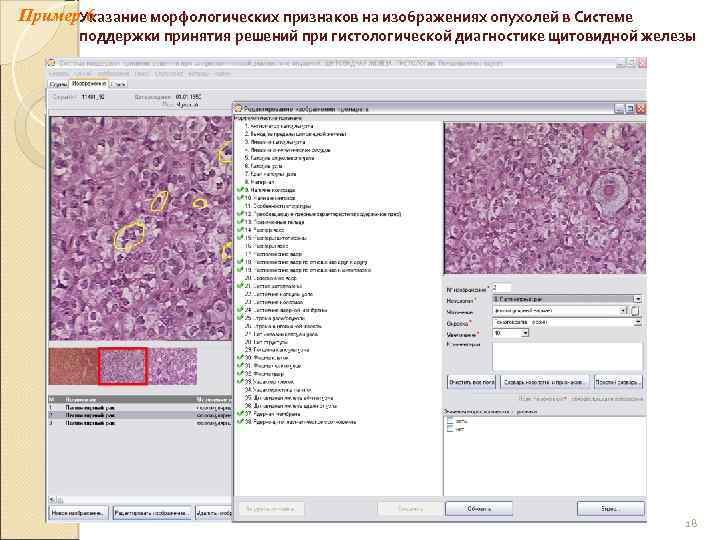This screenshot has height=540, width=720.
Task: Select table row 3 'Папиллярный рак'
Action: 140,423
